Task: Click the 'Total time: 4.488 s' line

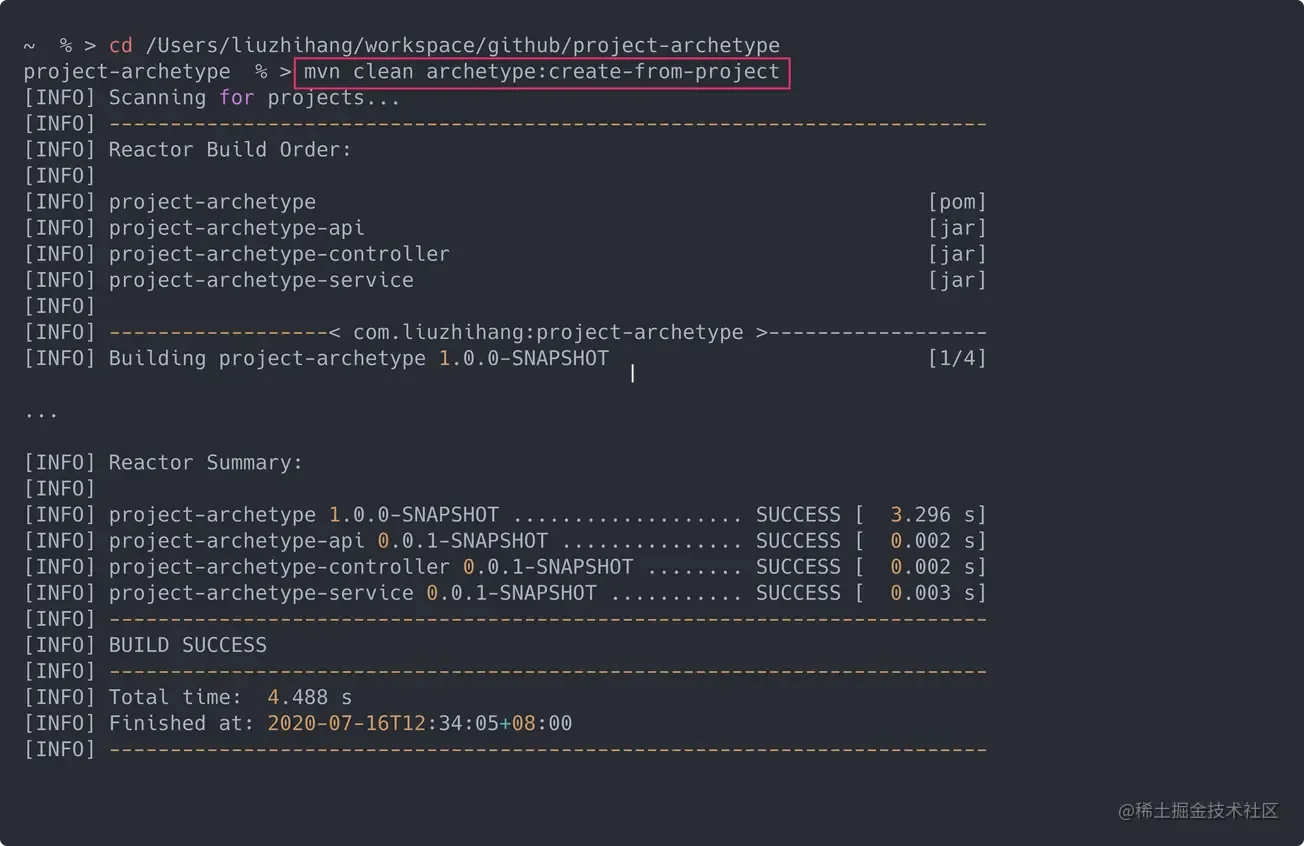Action: pos(230,697)
